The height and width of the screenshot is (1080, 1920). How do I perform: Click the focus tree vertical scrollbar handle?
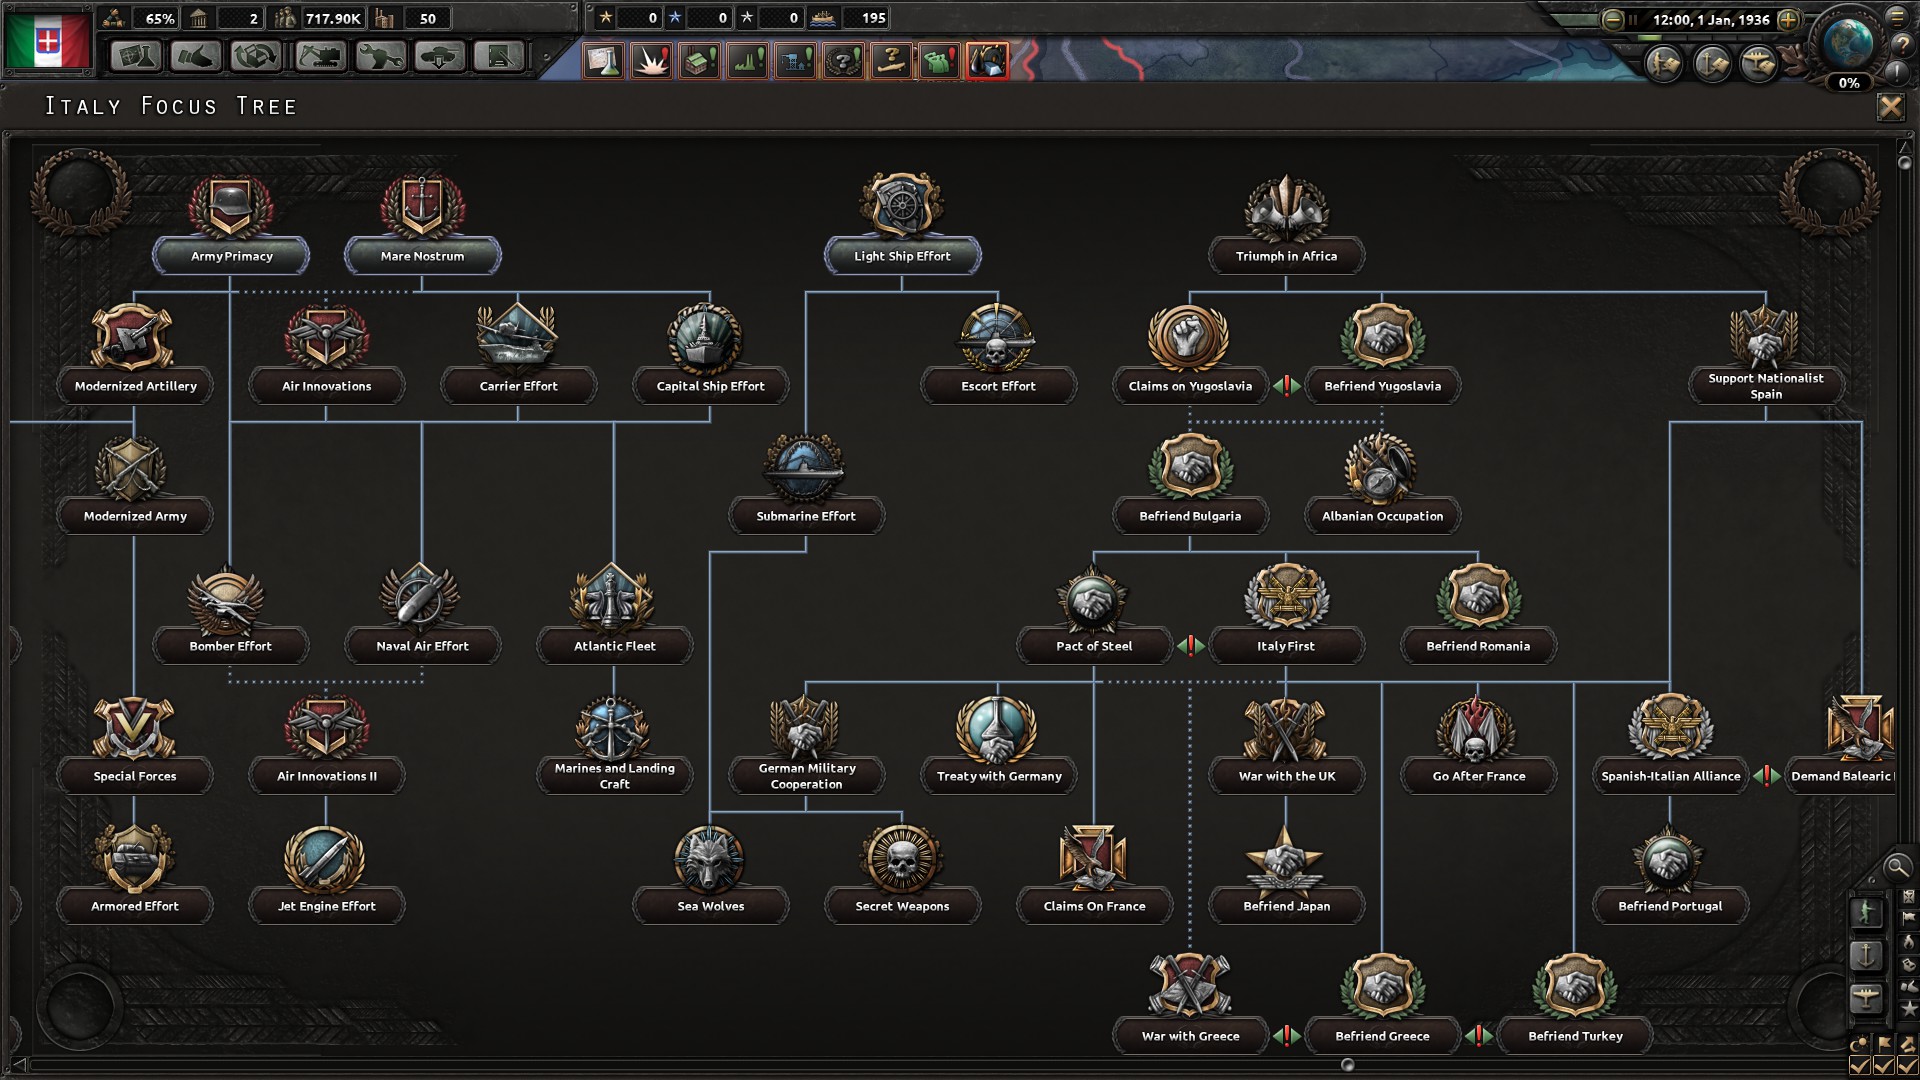pos(1904,162)
